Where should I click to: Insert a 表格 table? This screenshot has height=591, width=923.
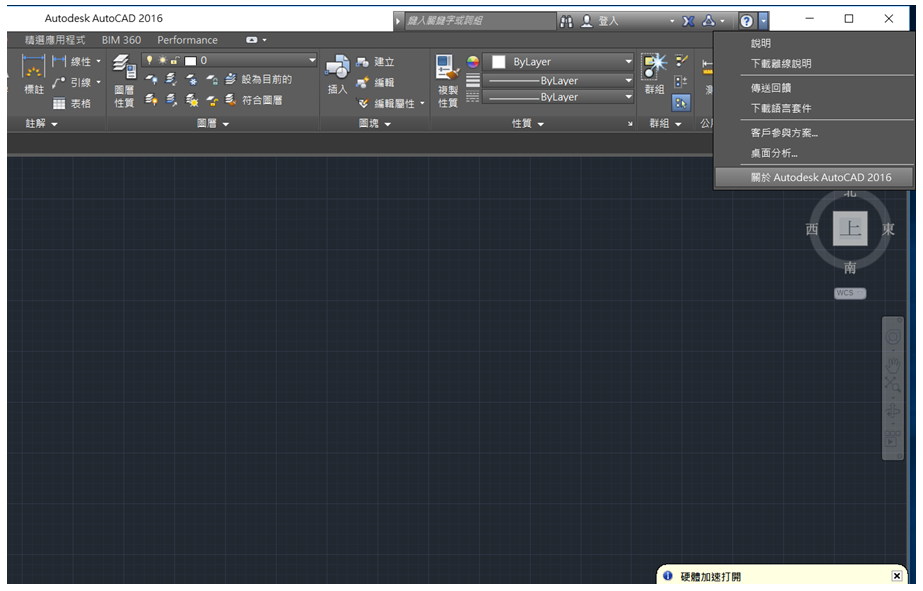coord(72,104)
